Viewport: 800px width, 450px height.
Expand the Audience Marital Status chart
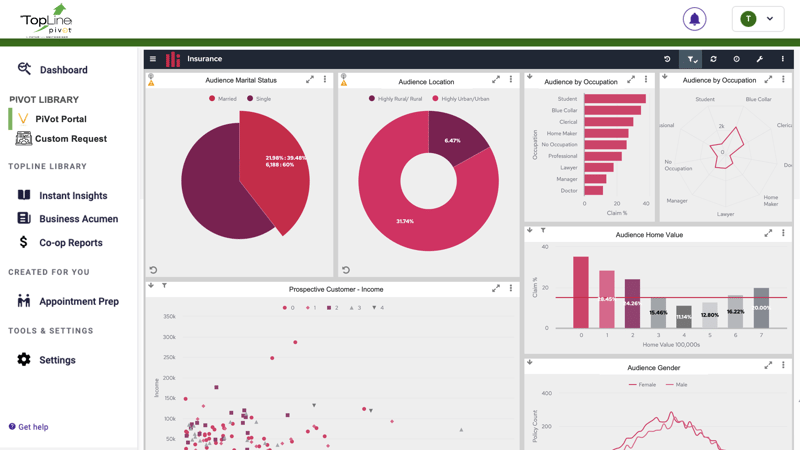pyautogui.click(x=310, y=80)
